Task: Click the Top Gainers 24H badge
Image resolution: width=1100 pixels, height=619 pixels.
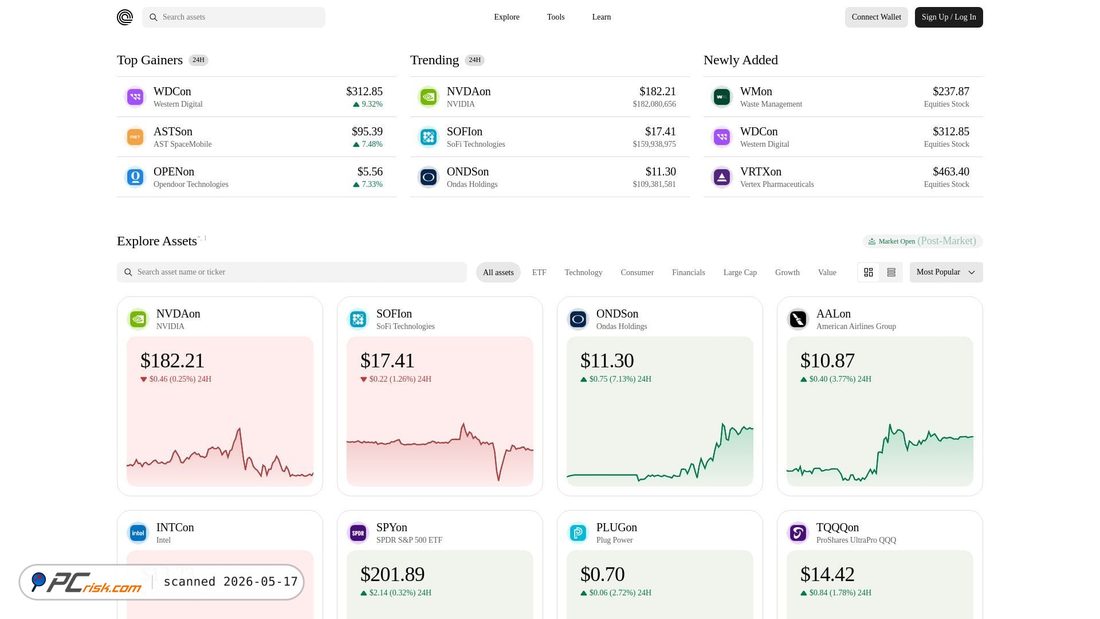Action: click(199, 60)
